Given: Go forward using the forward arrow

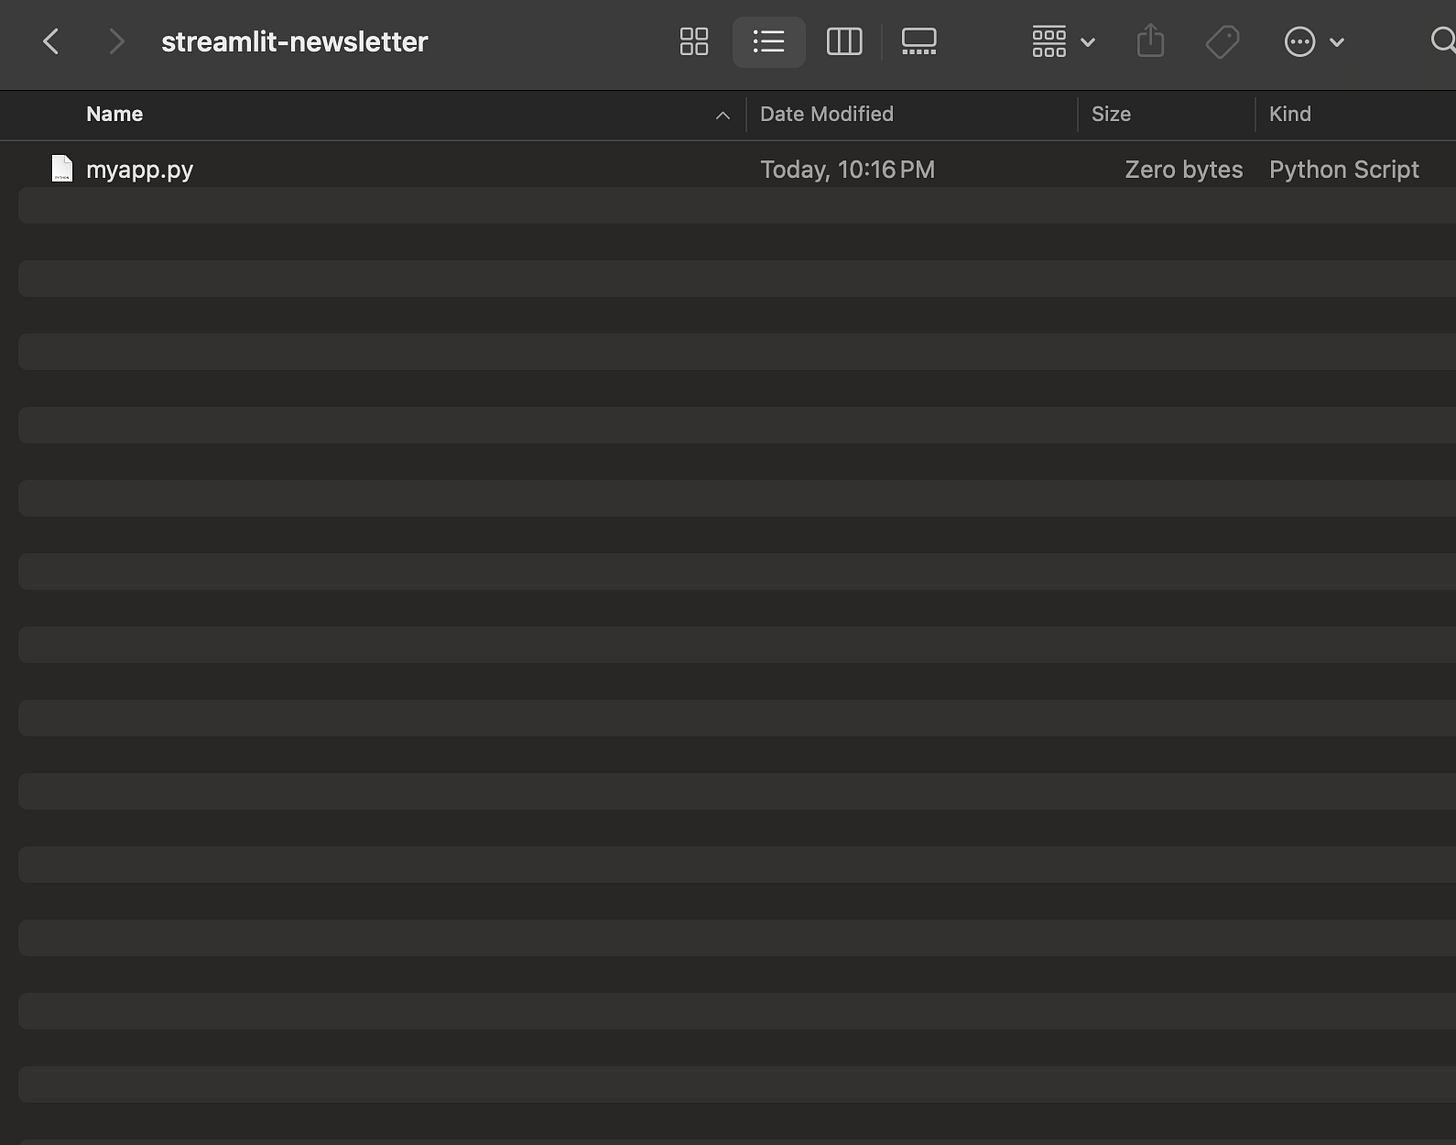Looking at the screenshot, I should tap(116, 41).
